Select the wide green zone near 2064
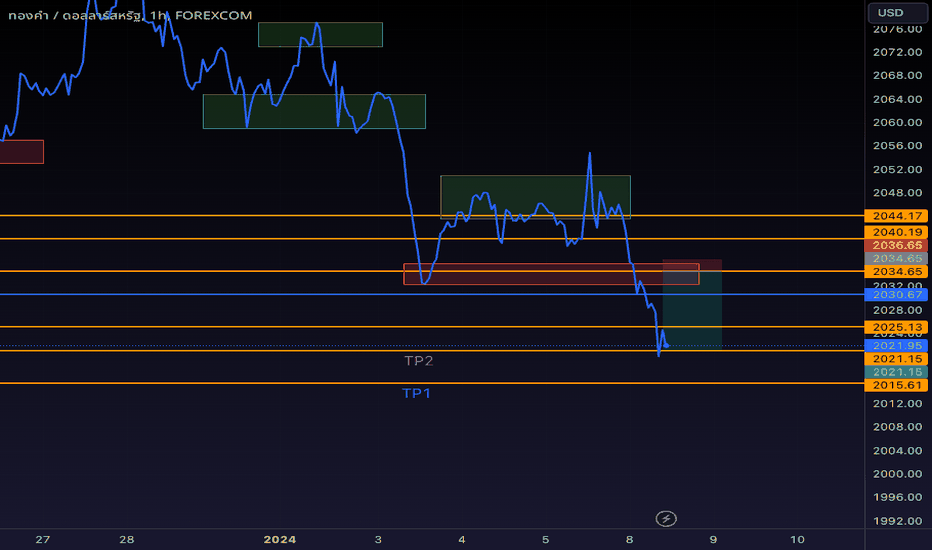Viewport: 932px width, 550px height. tap(314, 111)
